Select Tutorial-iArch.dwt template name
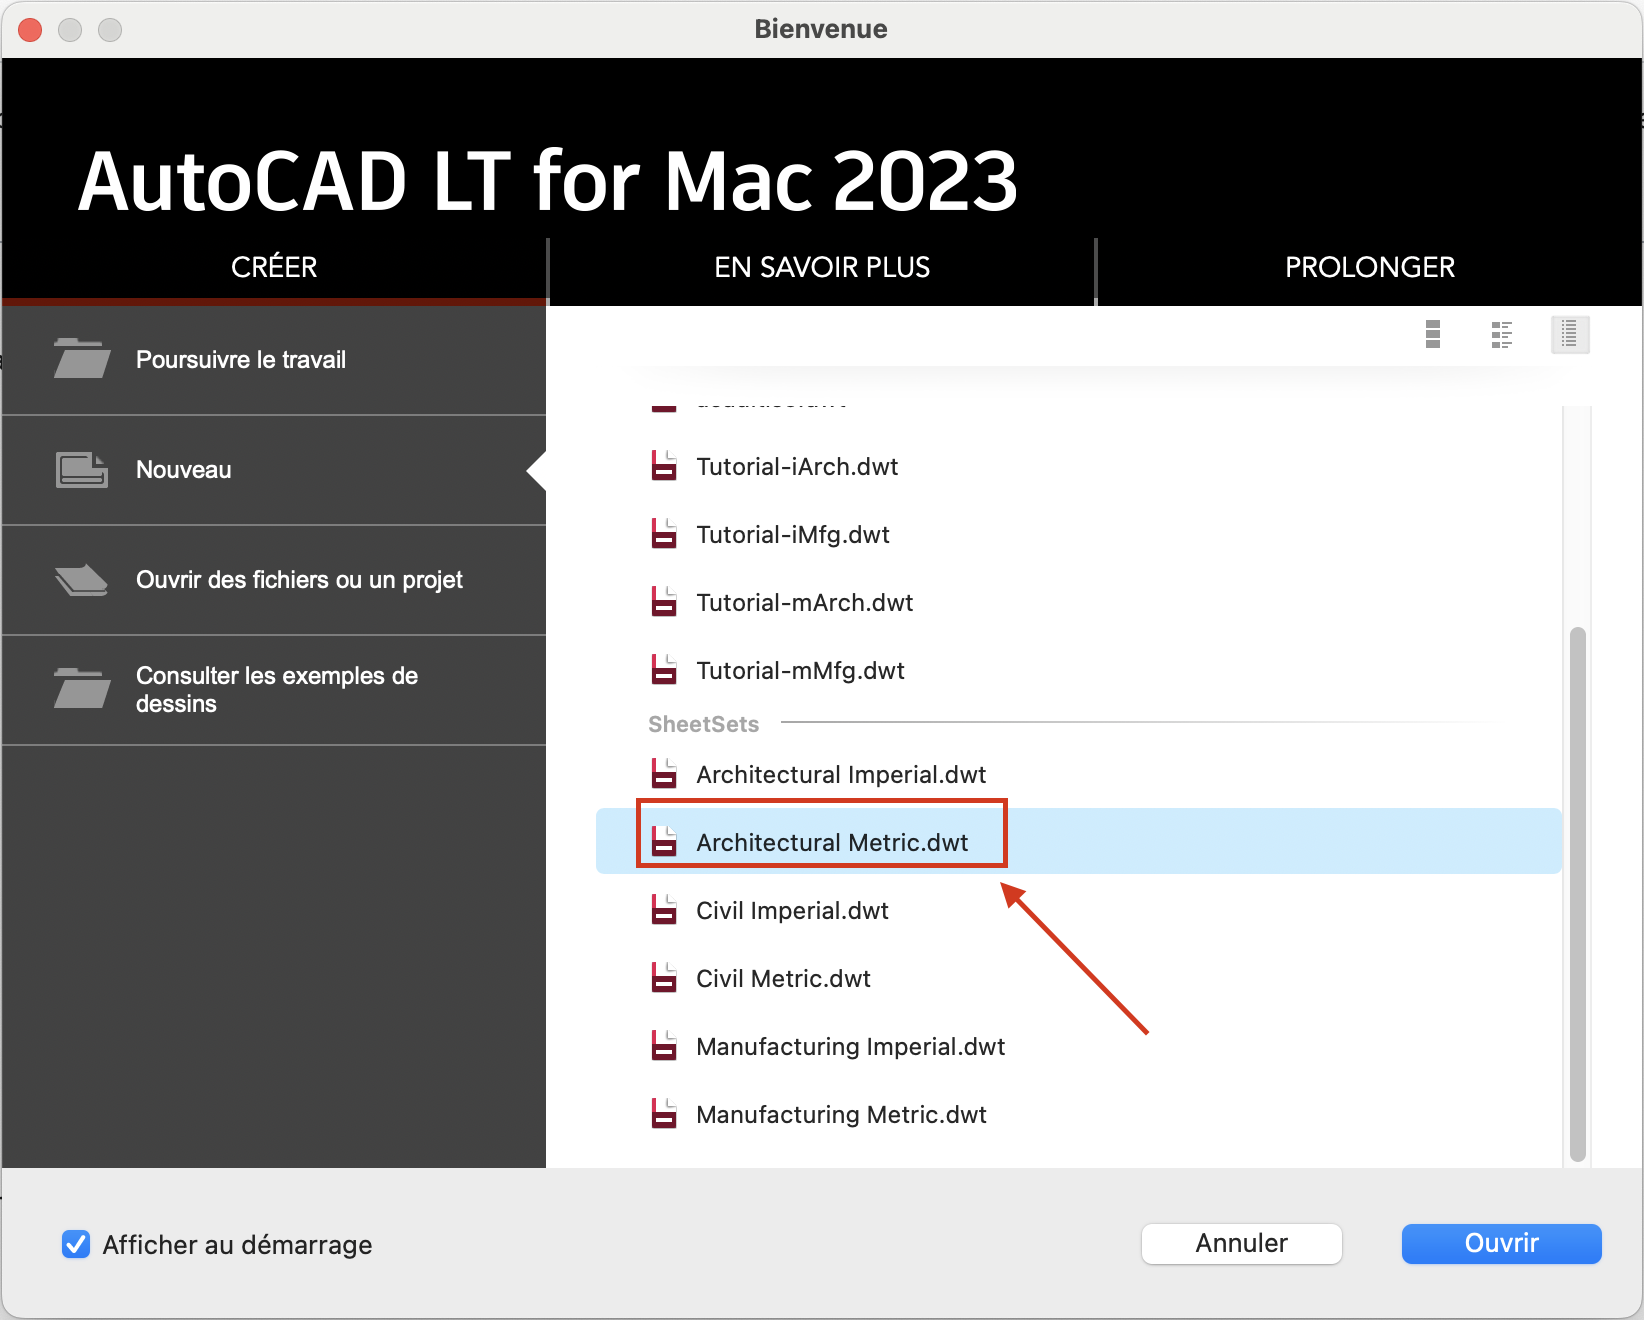Screen dimensions: 1644x1320 point(797,467)
